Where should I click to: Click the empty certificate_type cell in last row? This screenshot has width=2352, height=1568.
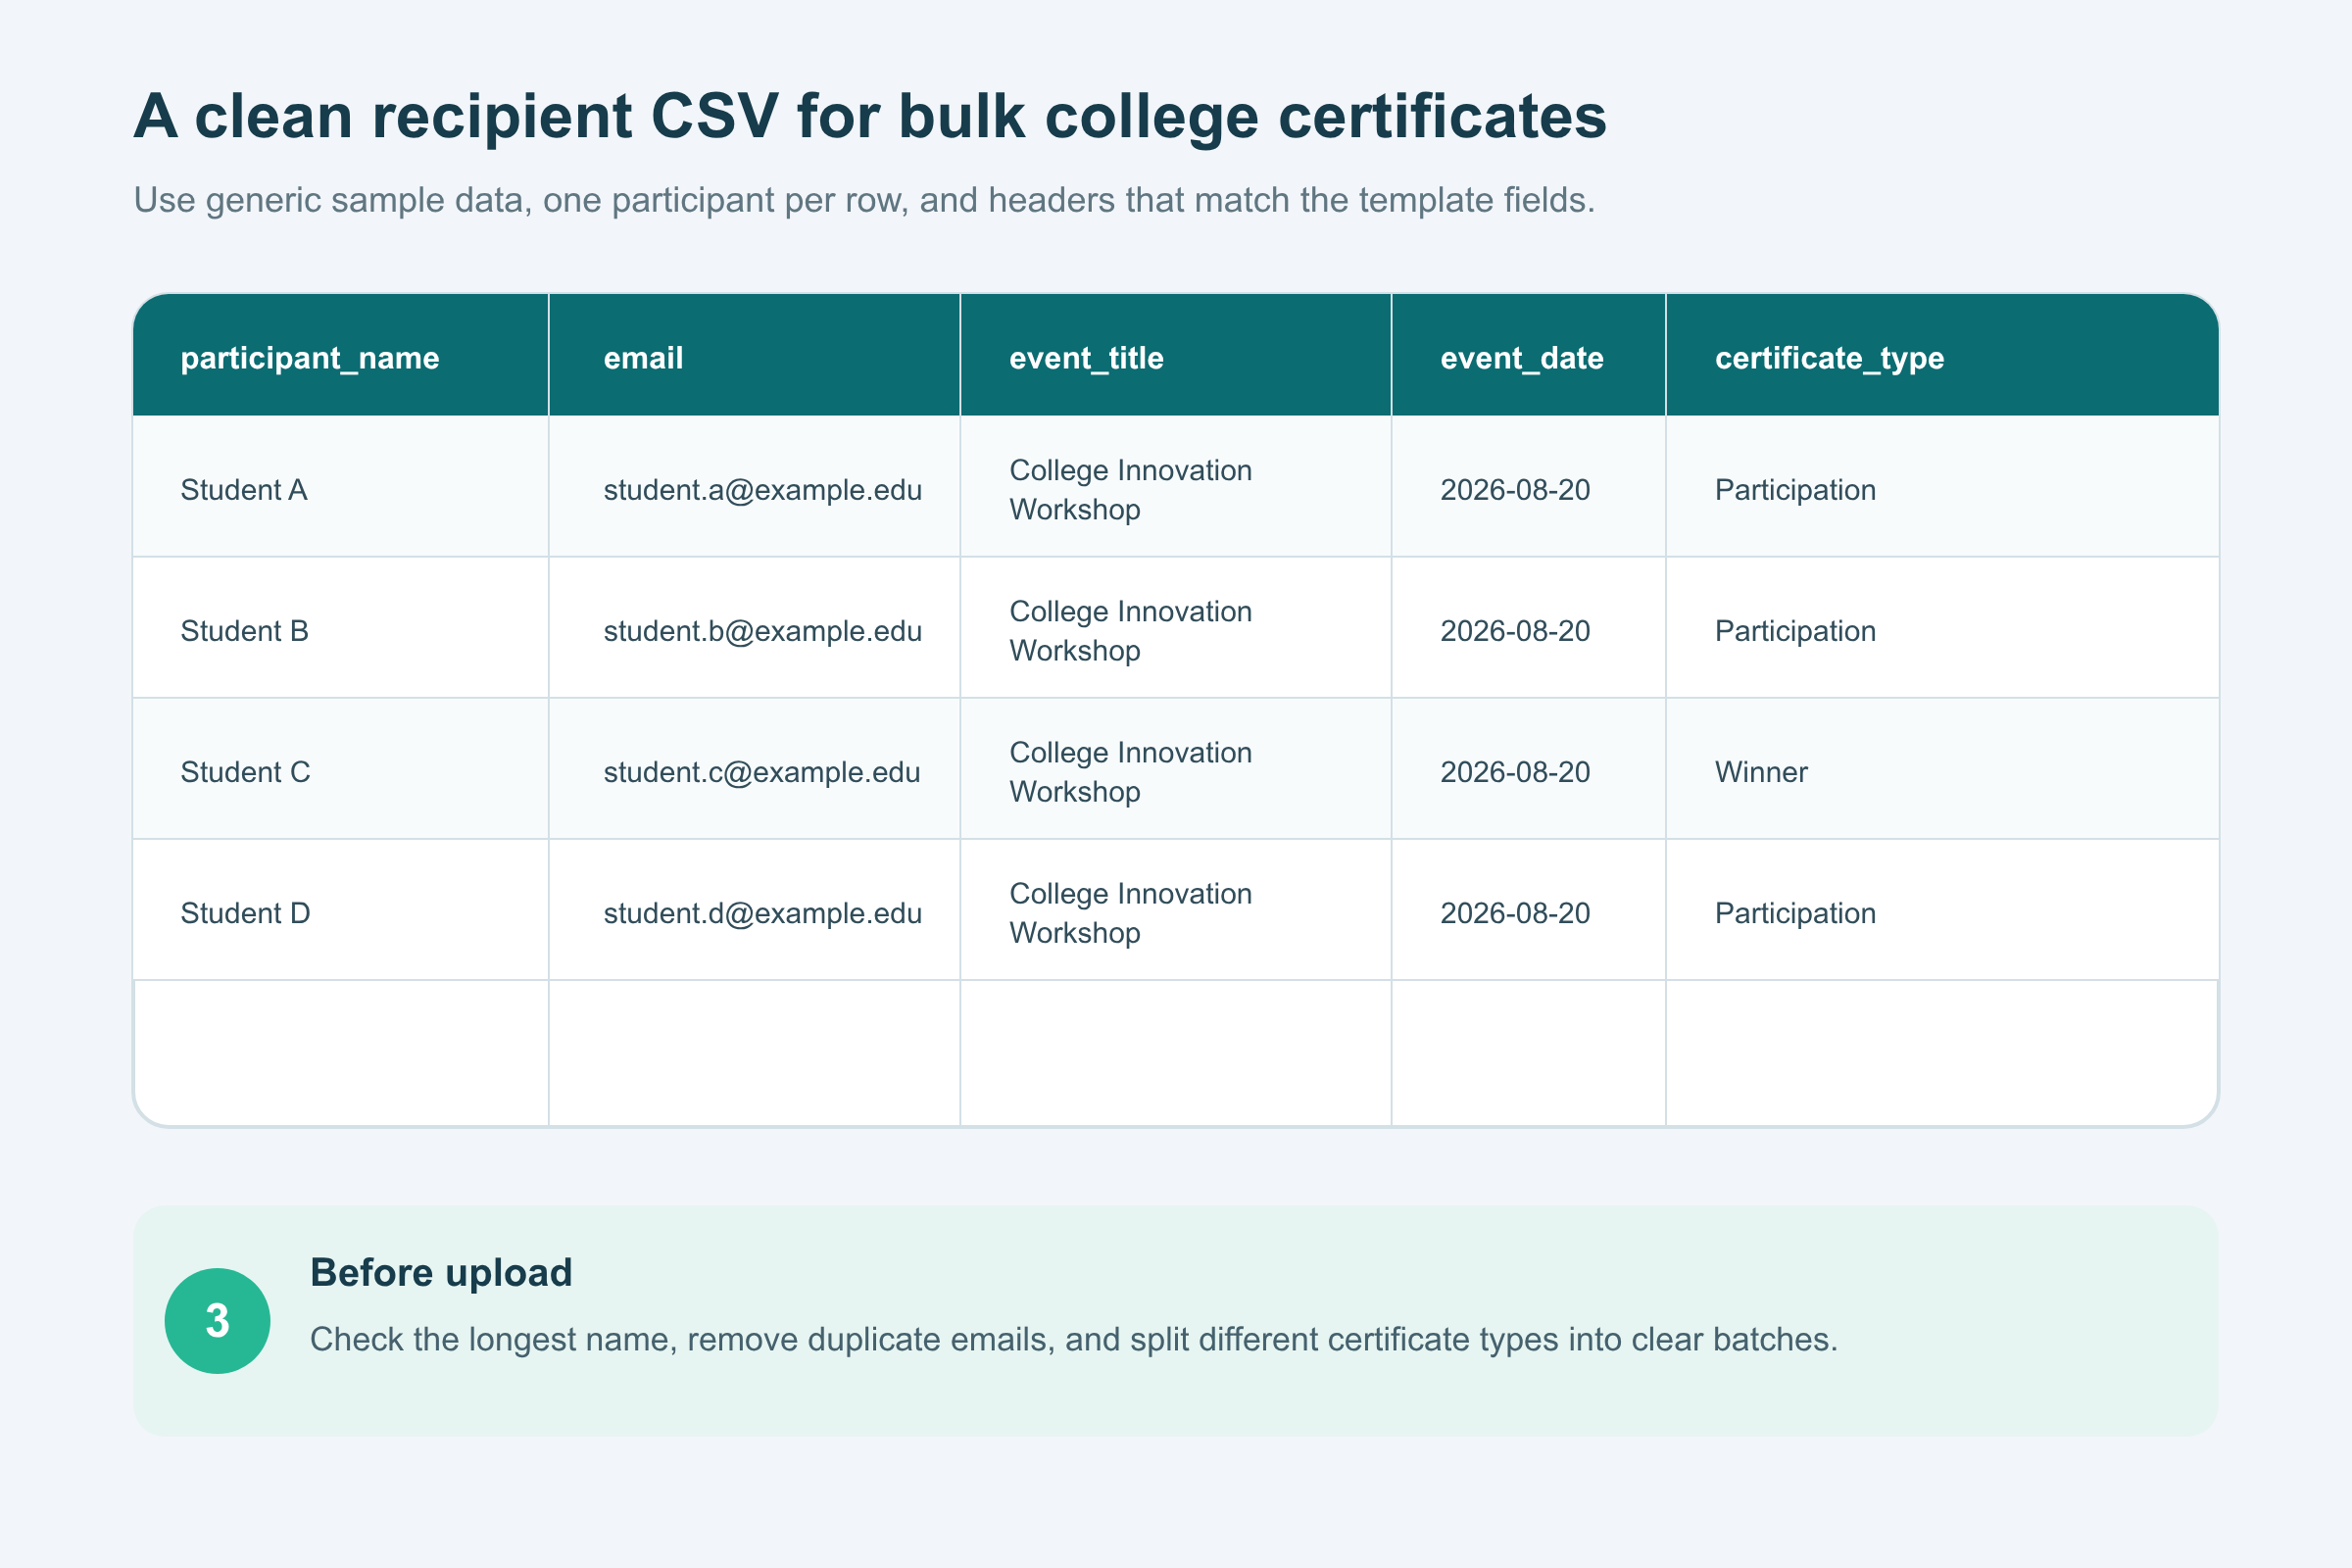[1943, 1053]
